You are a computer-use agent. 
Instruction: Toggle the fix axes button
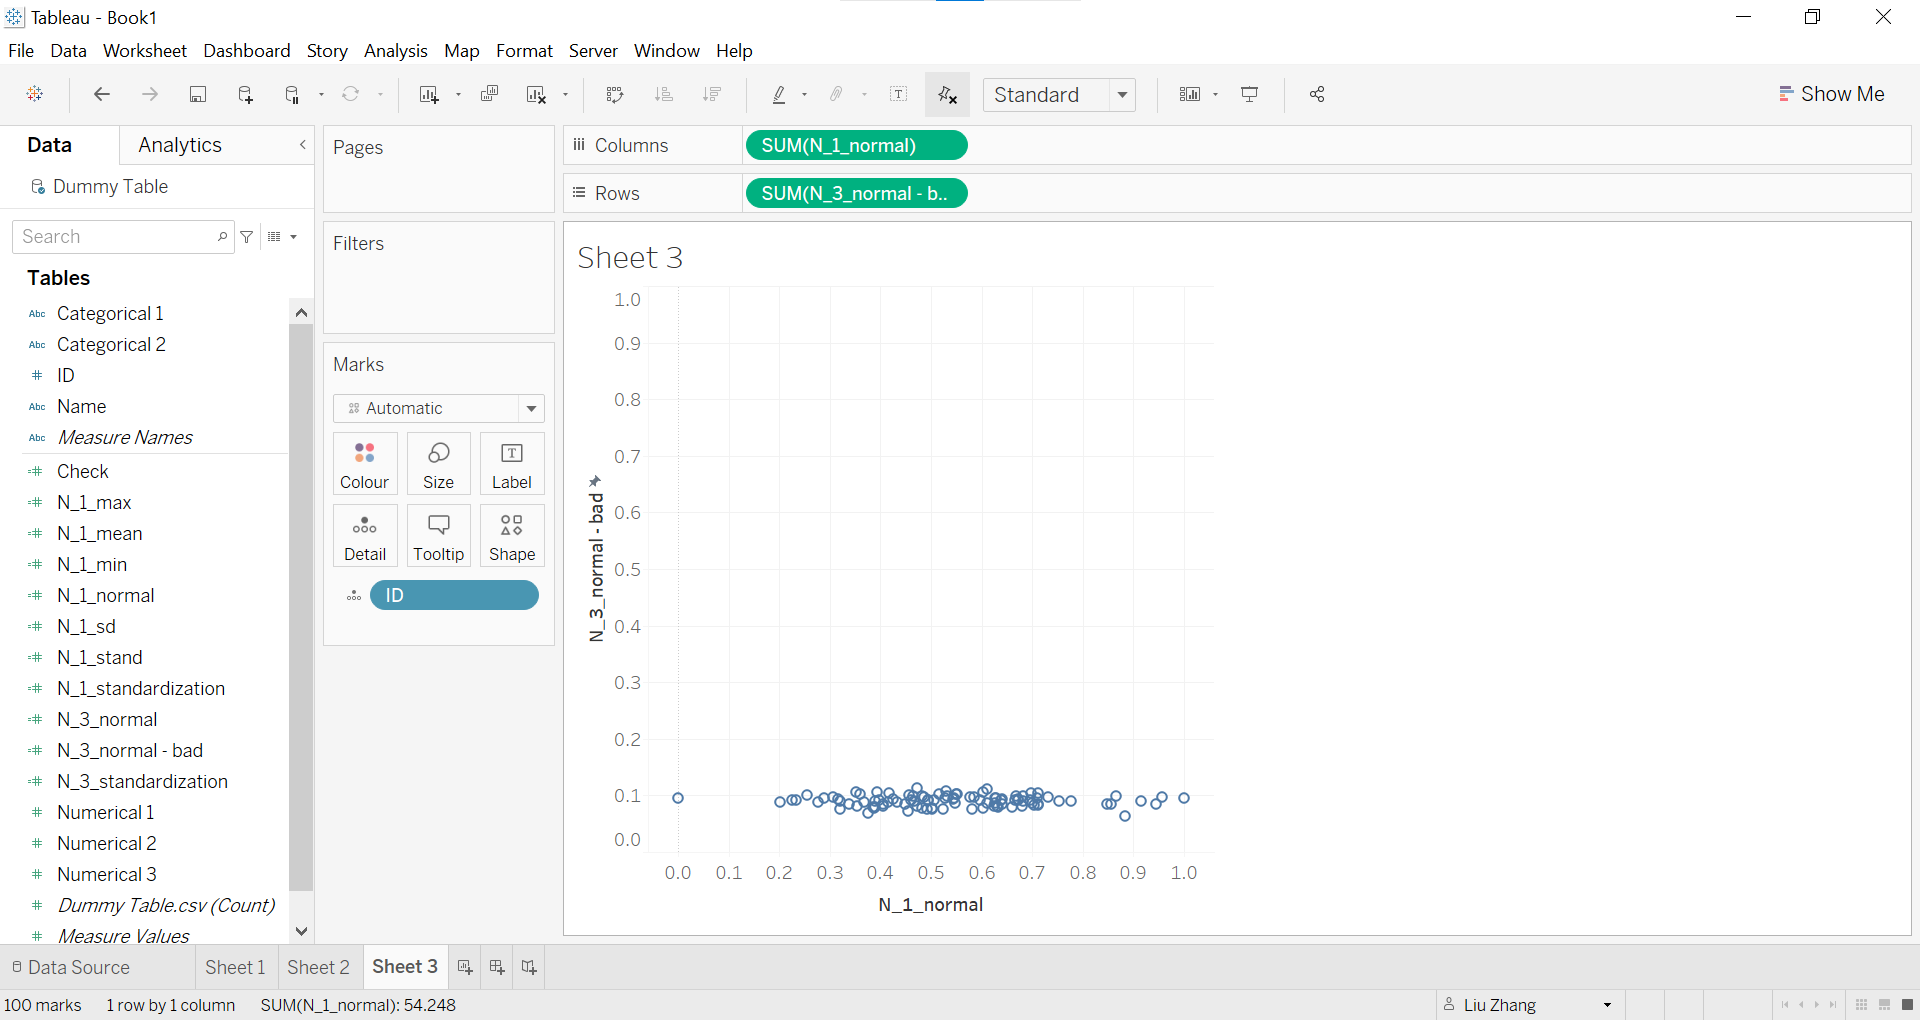point(947,94)
